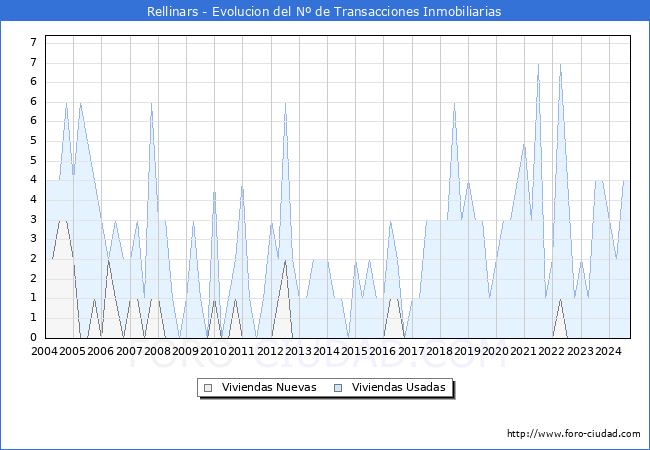Click the 2004 x-axis year label

click(x=44, y=351)
